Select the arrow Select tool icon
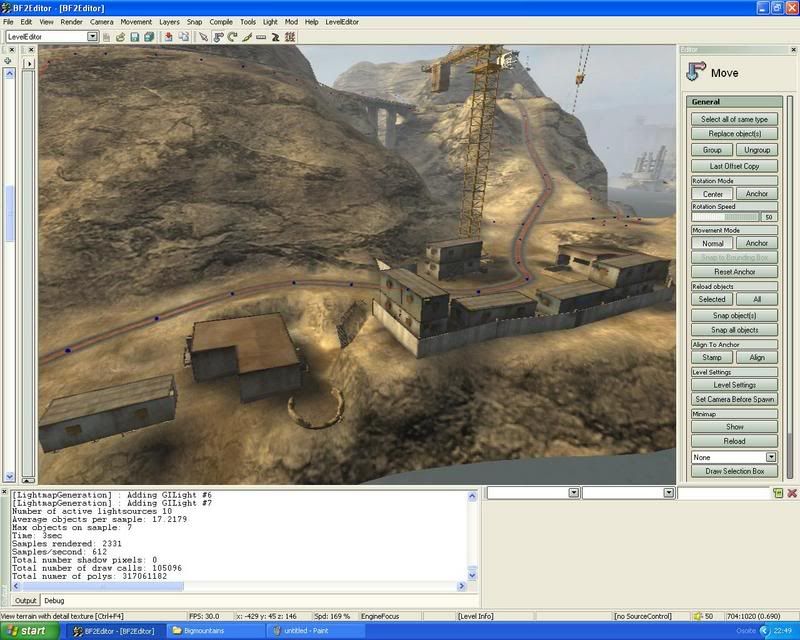The width and height of the screenshot is (800, 640). [203, 37]
